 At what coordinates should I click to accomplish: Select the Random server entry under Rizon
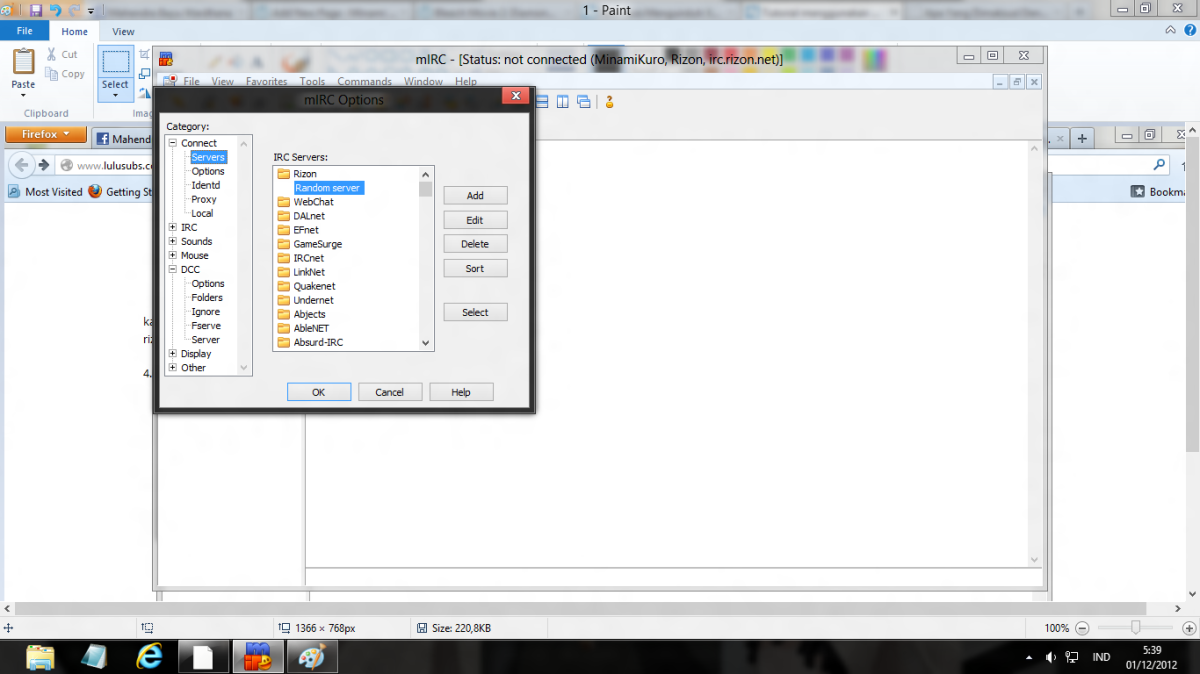(328, 188)
